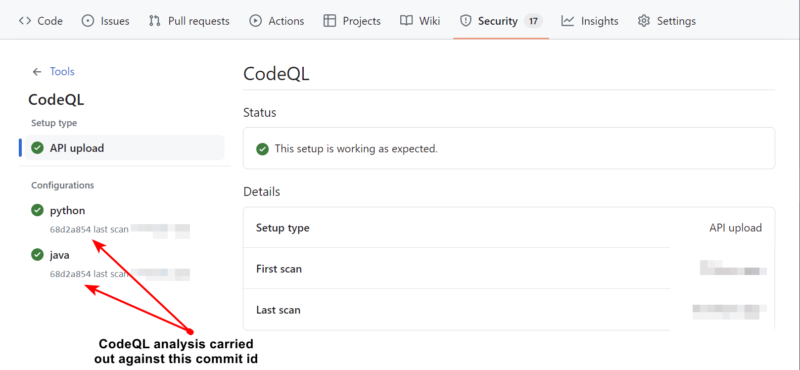This screenshot has width=800, height=370.
Task: Click the Setup type details row label
Action: point(283,228)
